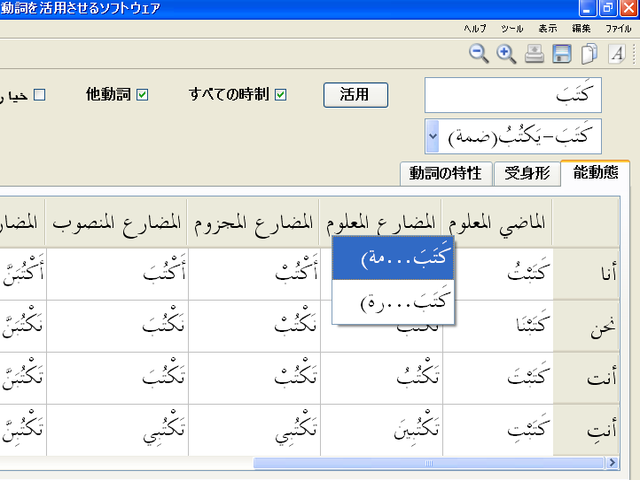Open the 編集 menu

point(581,29)
